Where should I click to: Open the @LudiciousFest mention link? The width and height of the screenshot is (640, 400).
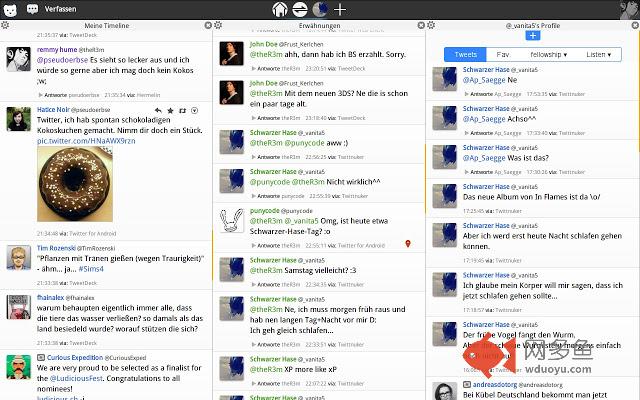76,378
